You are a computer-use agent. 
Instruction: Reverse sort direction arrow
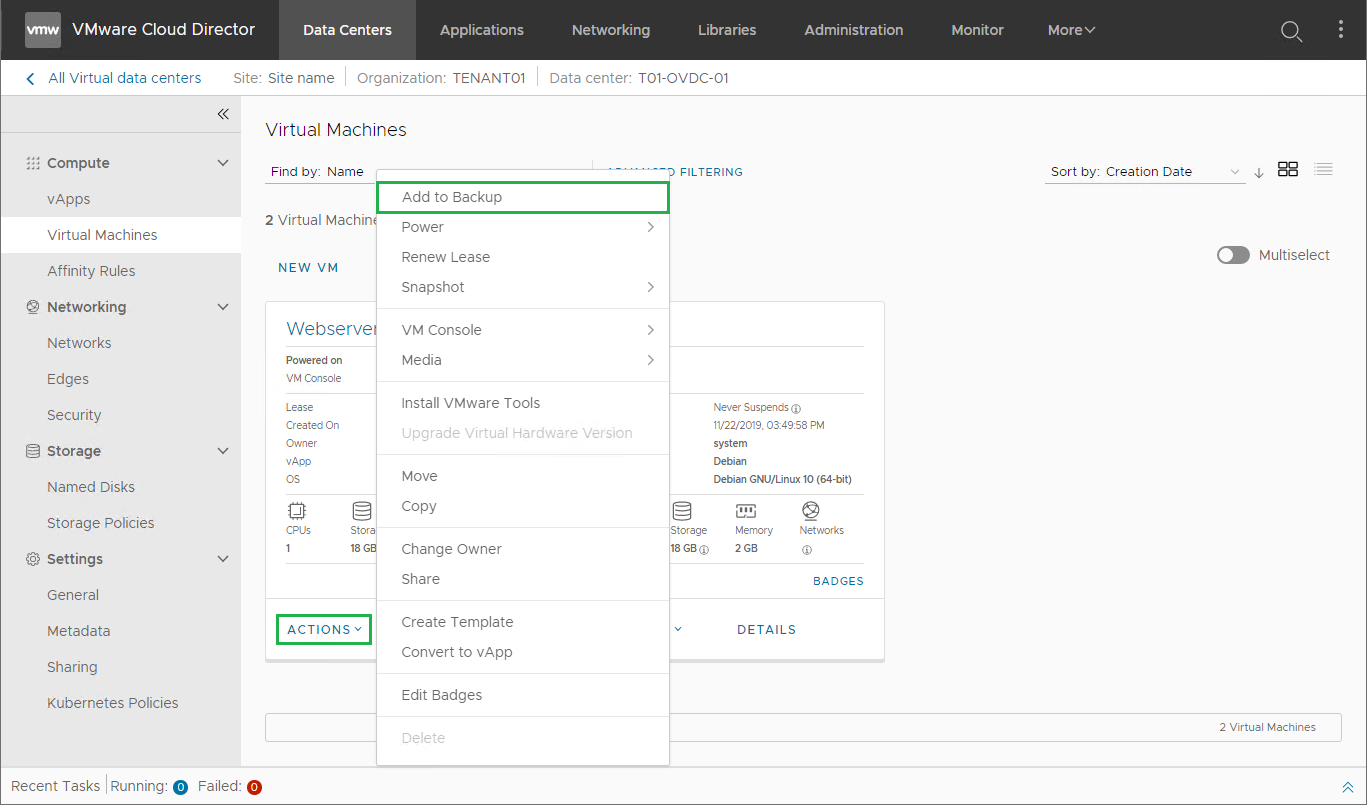(x=1259, y=172)
